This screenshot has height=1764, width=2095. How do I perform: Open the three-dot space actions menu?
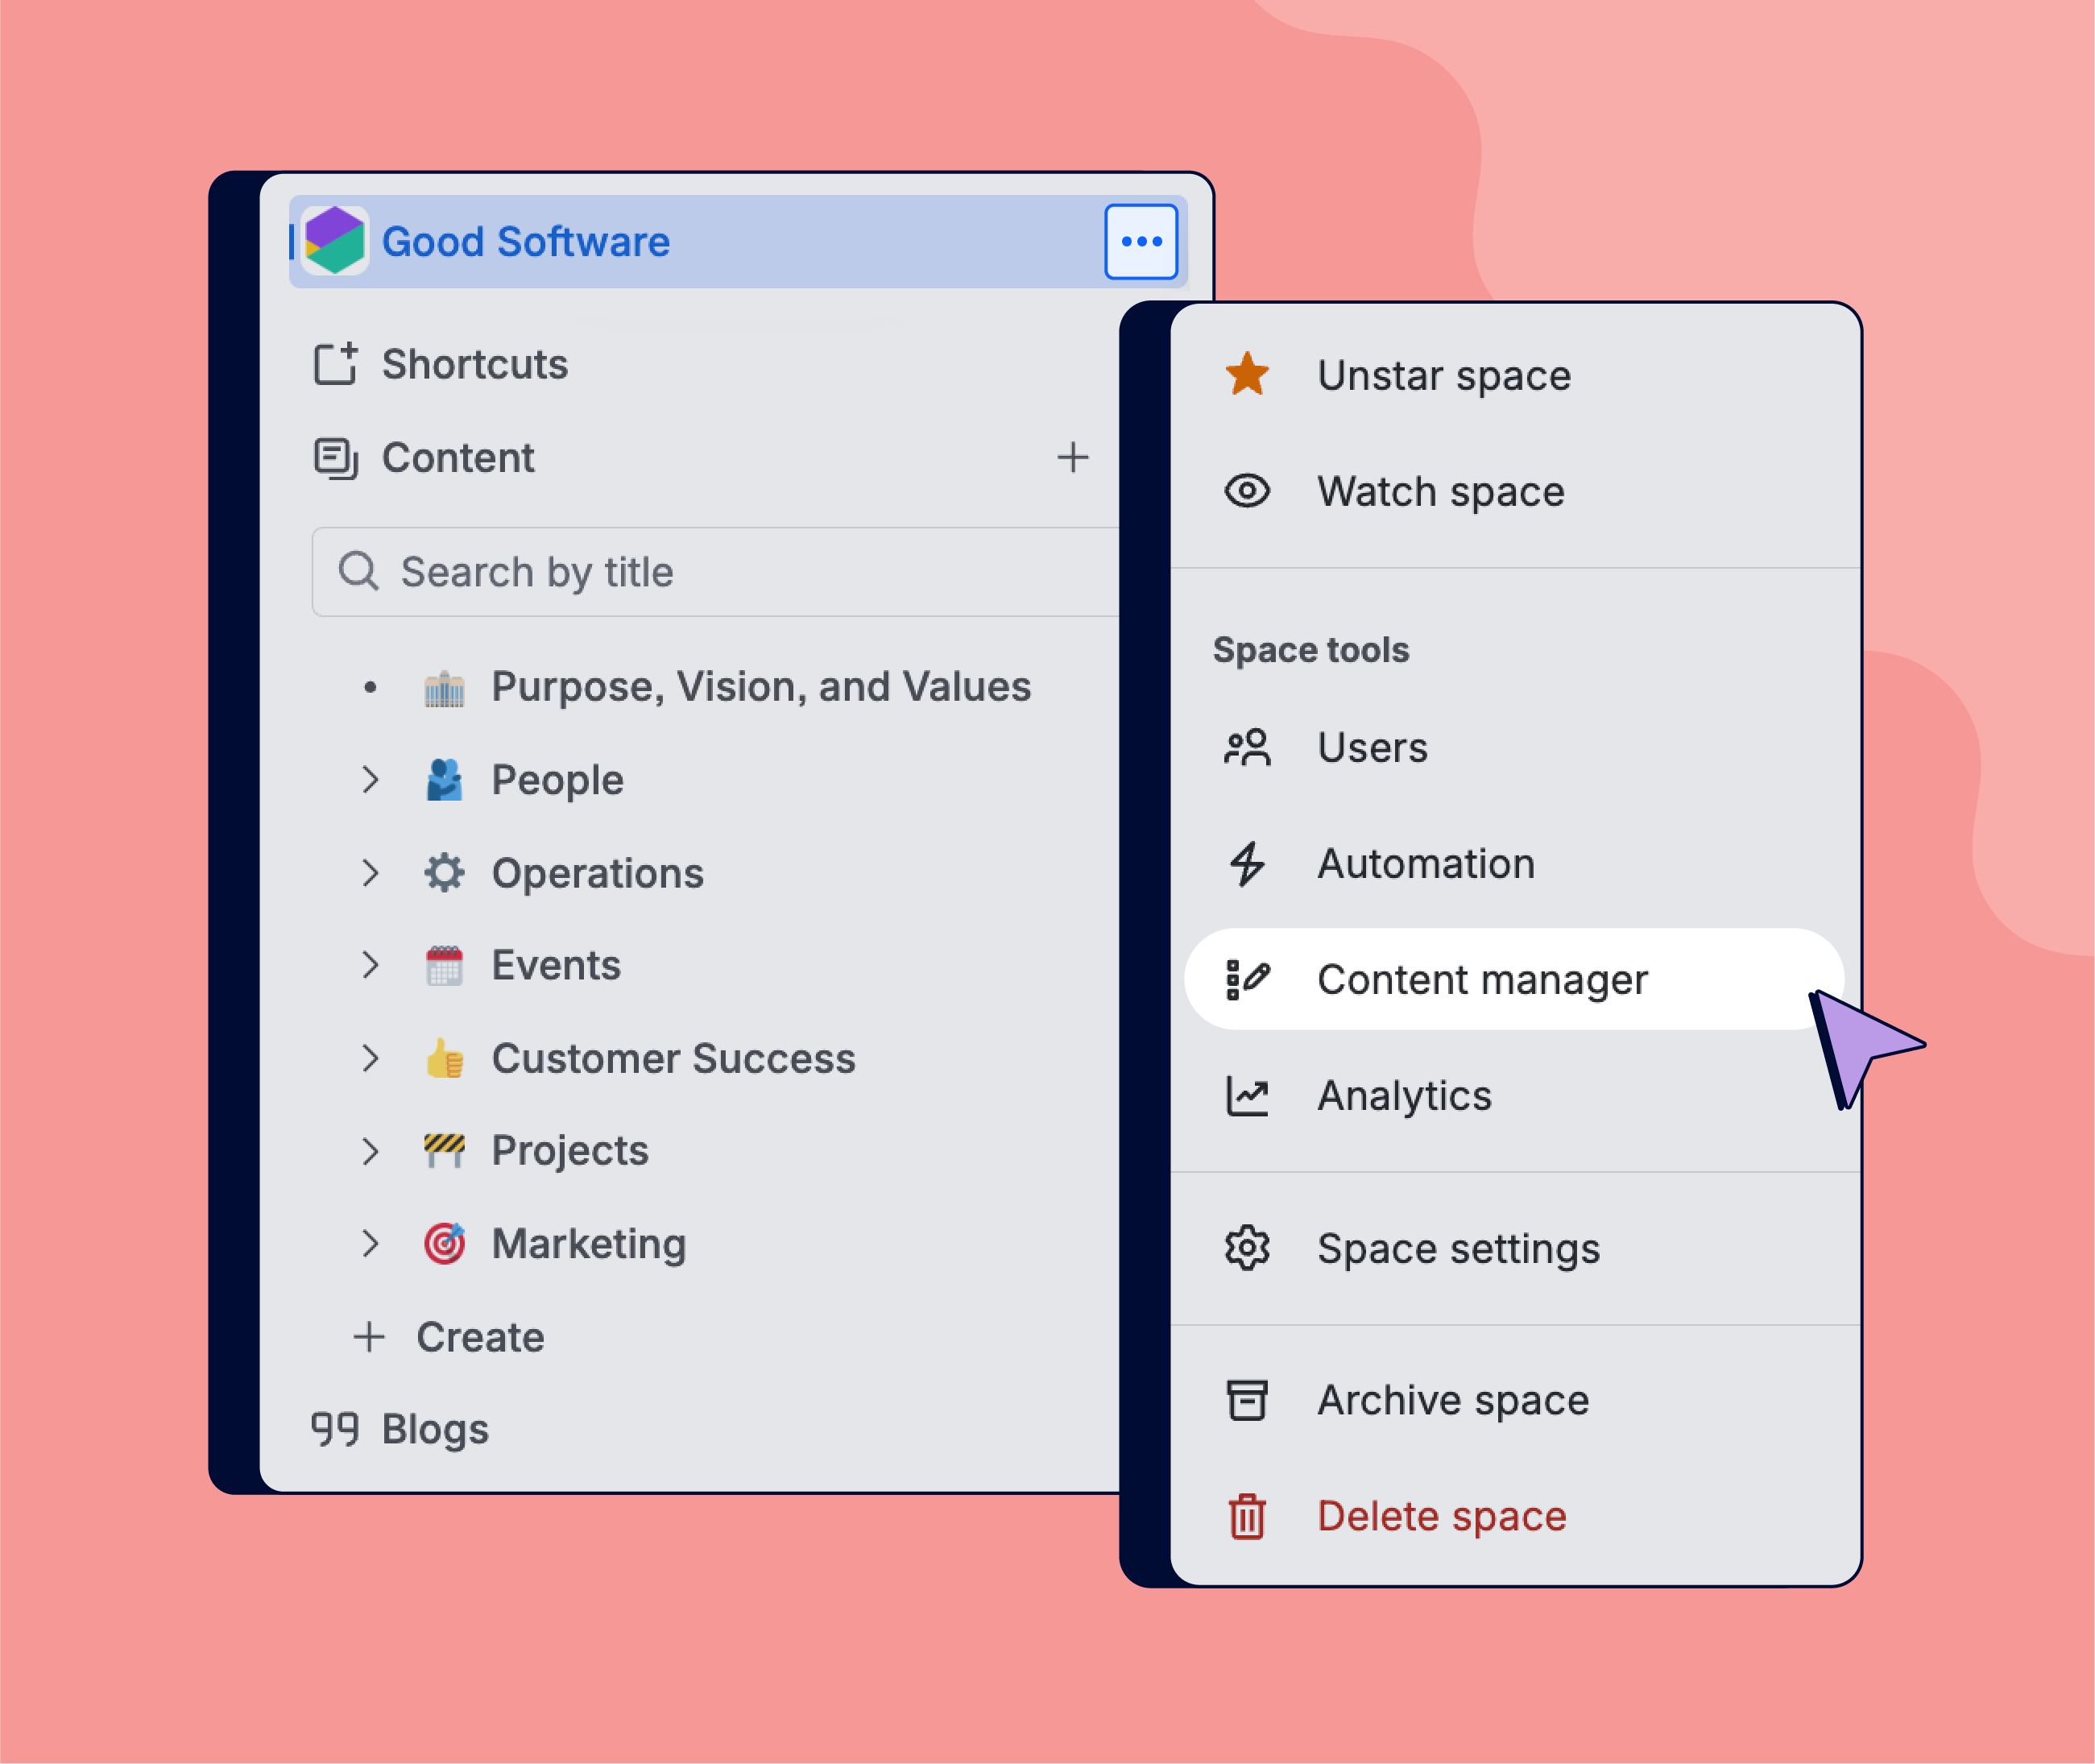click(1140, 241)
